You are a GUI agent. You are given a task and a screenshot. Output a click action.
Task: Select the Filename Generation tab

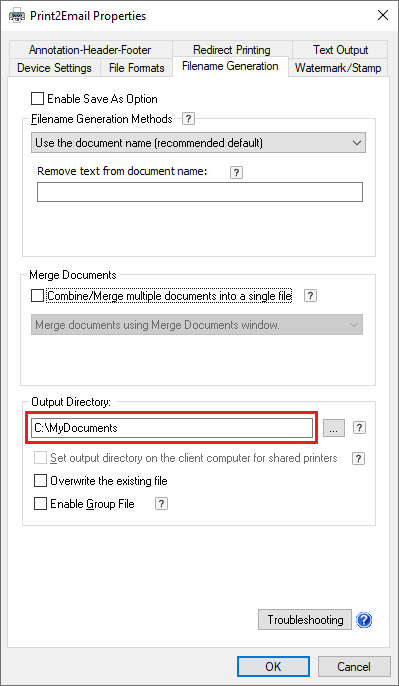coord(230,66)
